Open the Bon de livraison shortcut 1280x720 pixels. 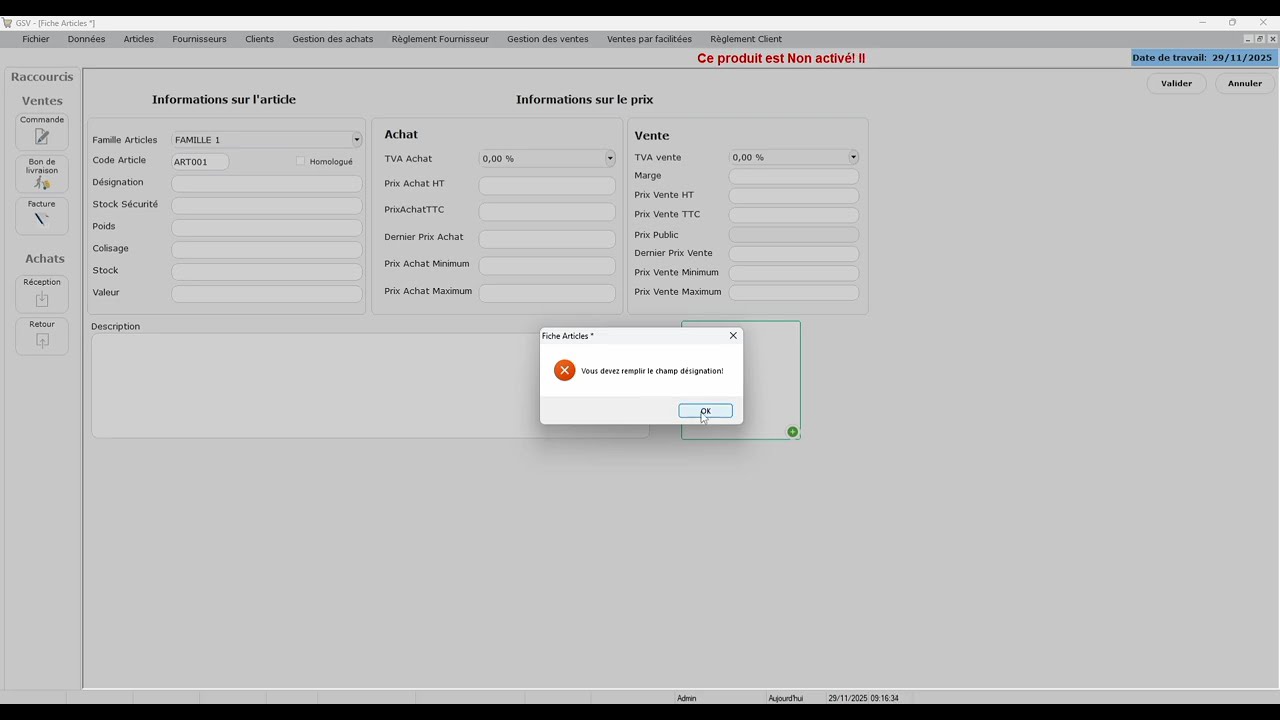[x=42, y=173]
